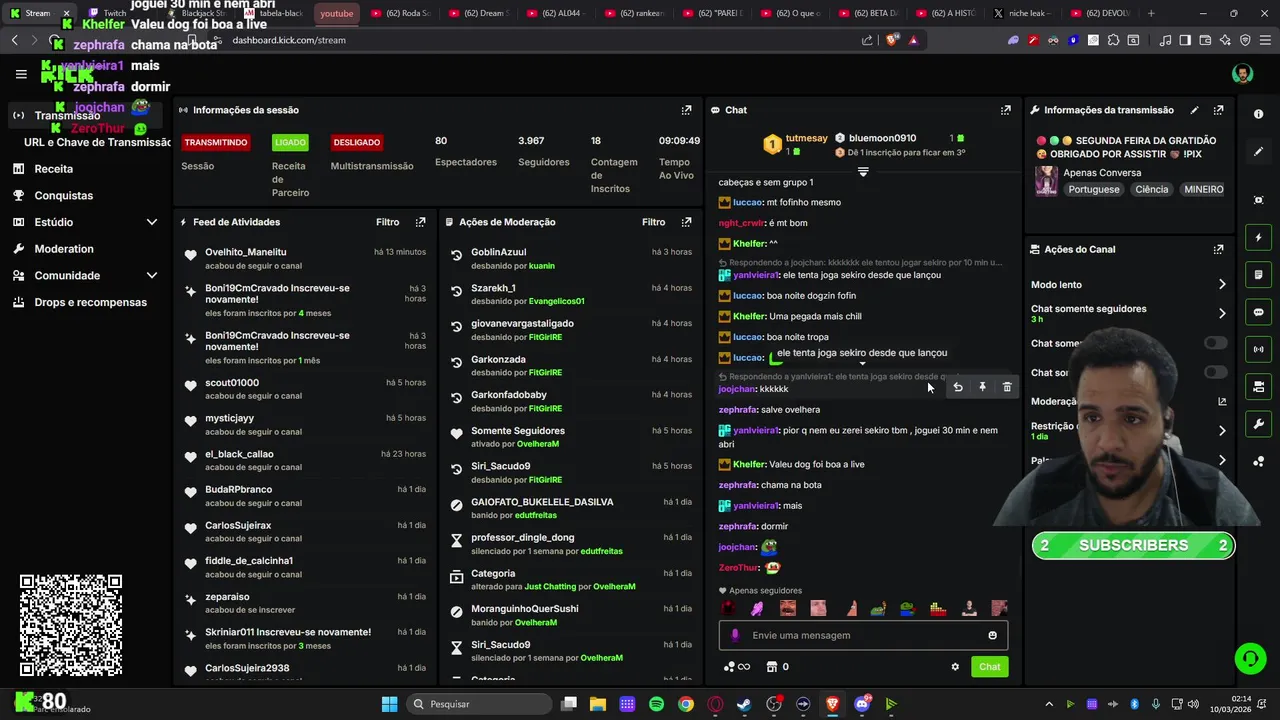Open the user avatar menu at the top right
Screen dimensions: 1280x720
[x=1242, y=74]
